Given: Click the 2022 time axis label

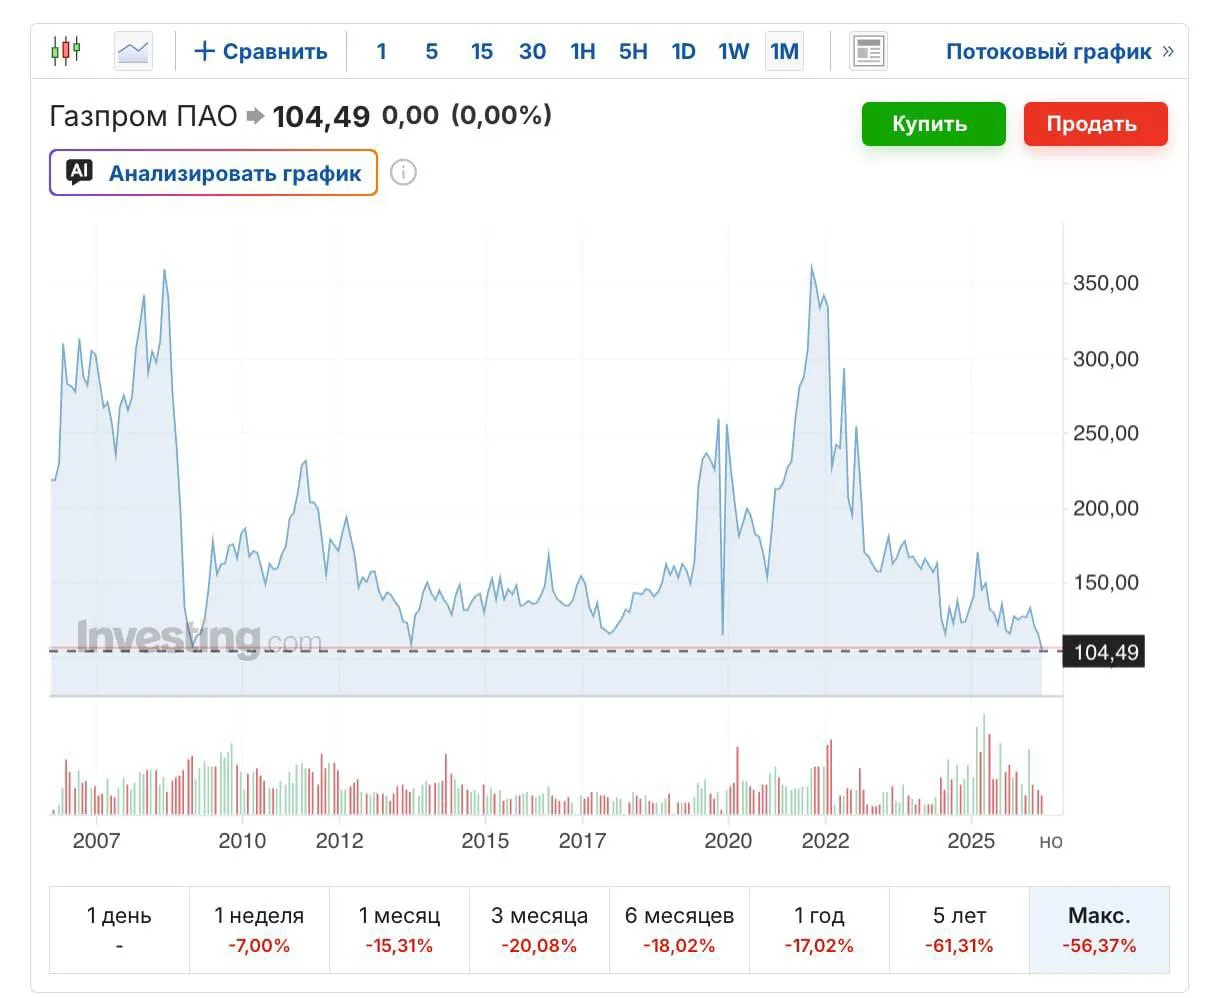Looking at the screenshot, I should [825, 840].
